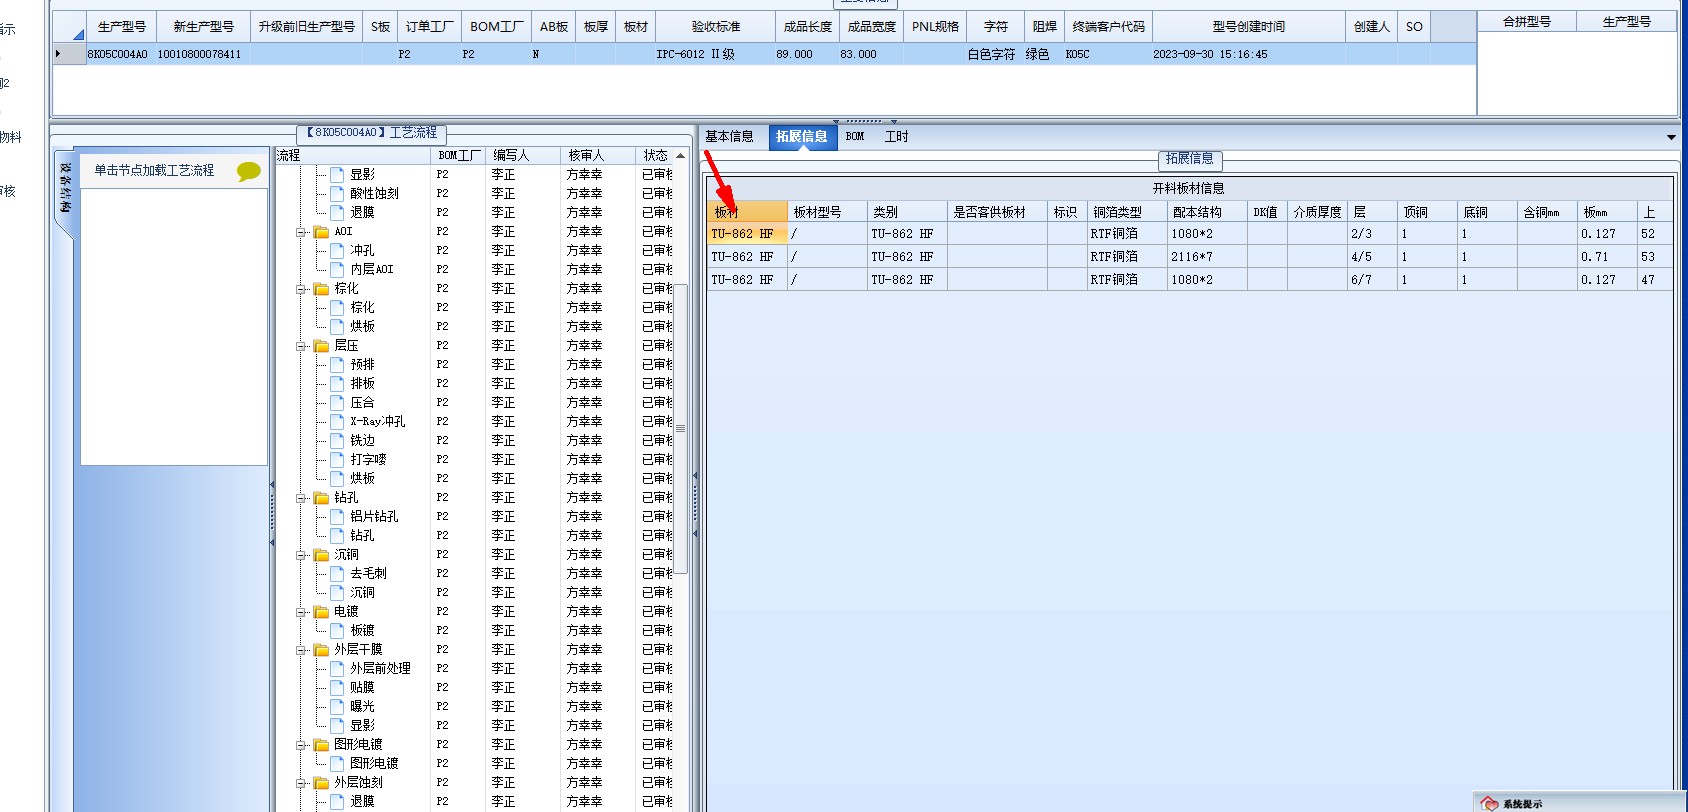The height and width of the screenshot is (812, 1688).
Task: Click the IPC-6012 II级 cell
Action: coord(715,54)
